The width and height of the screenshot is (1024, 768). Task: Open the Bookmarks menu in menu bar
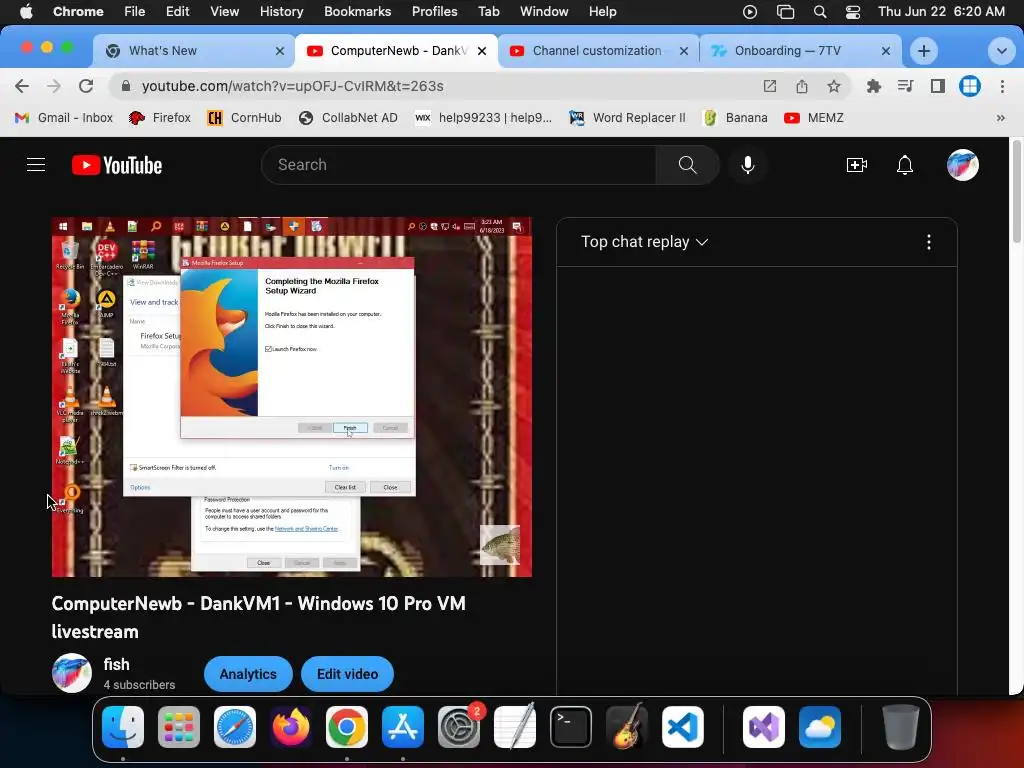point(357,11)
